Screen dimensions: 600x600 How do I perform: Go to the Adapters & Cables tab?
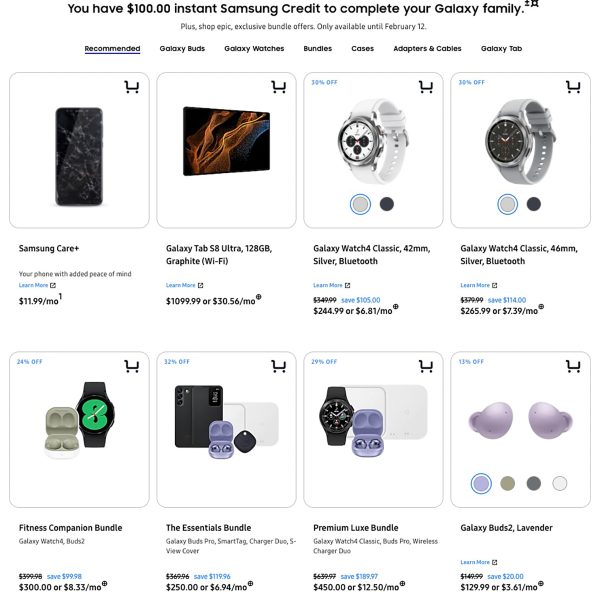coord(427,48)
